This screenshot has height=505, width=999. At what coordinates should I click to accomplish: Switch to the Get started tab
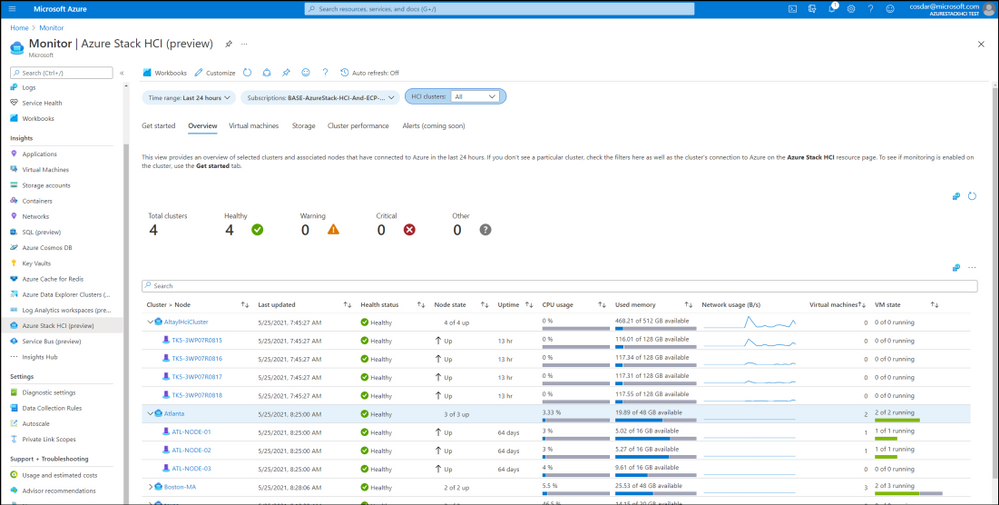click(x=158, y=126)
